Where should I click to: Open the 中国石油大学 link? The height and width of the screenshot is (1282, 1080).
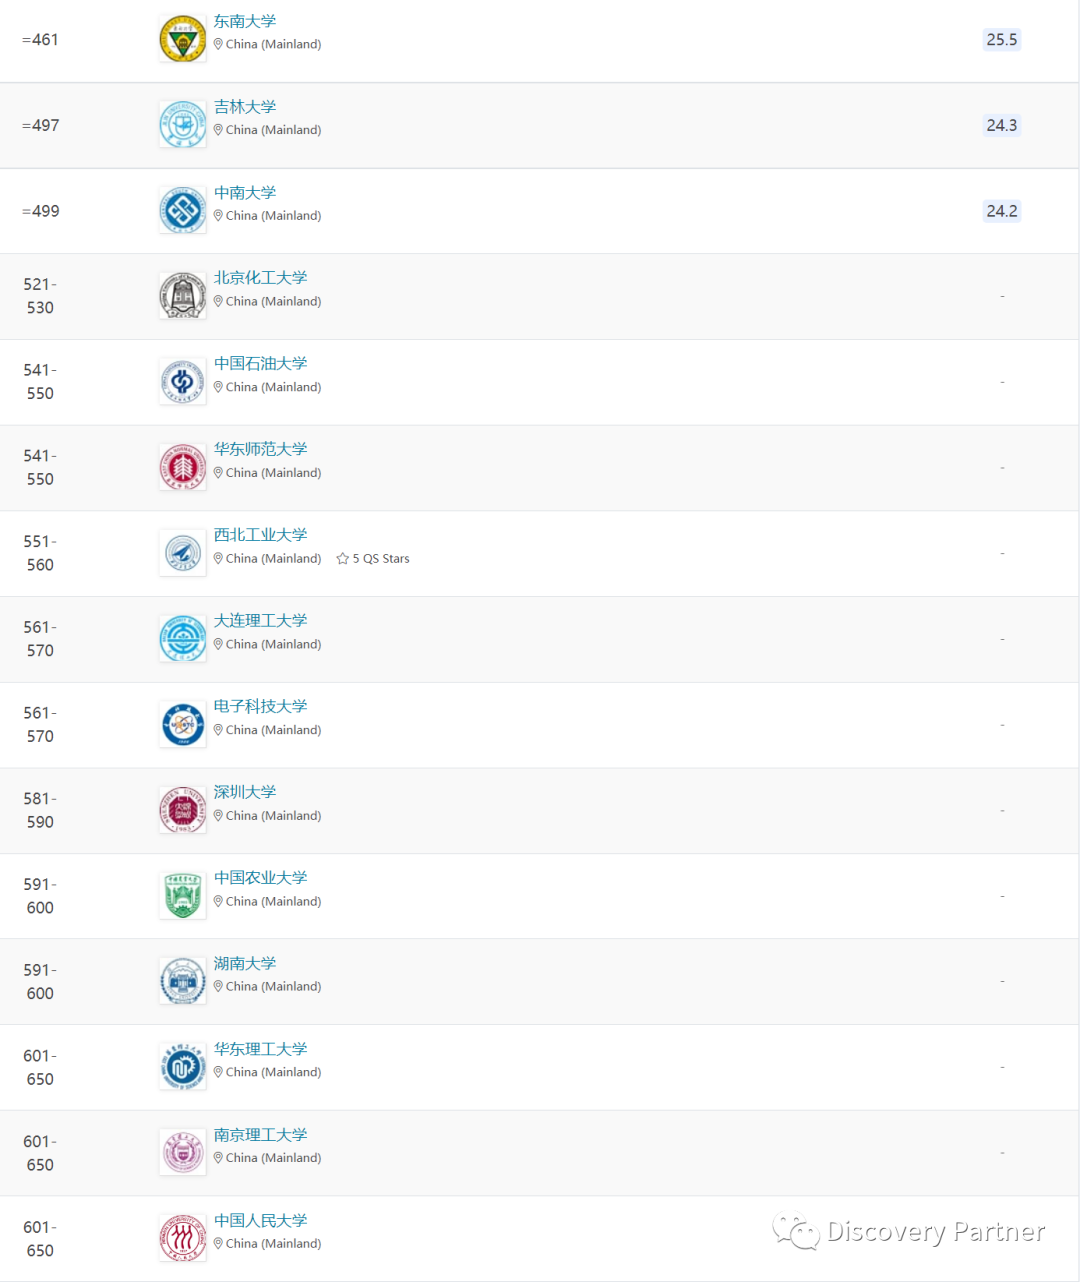point(261,364)
